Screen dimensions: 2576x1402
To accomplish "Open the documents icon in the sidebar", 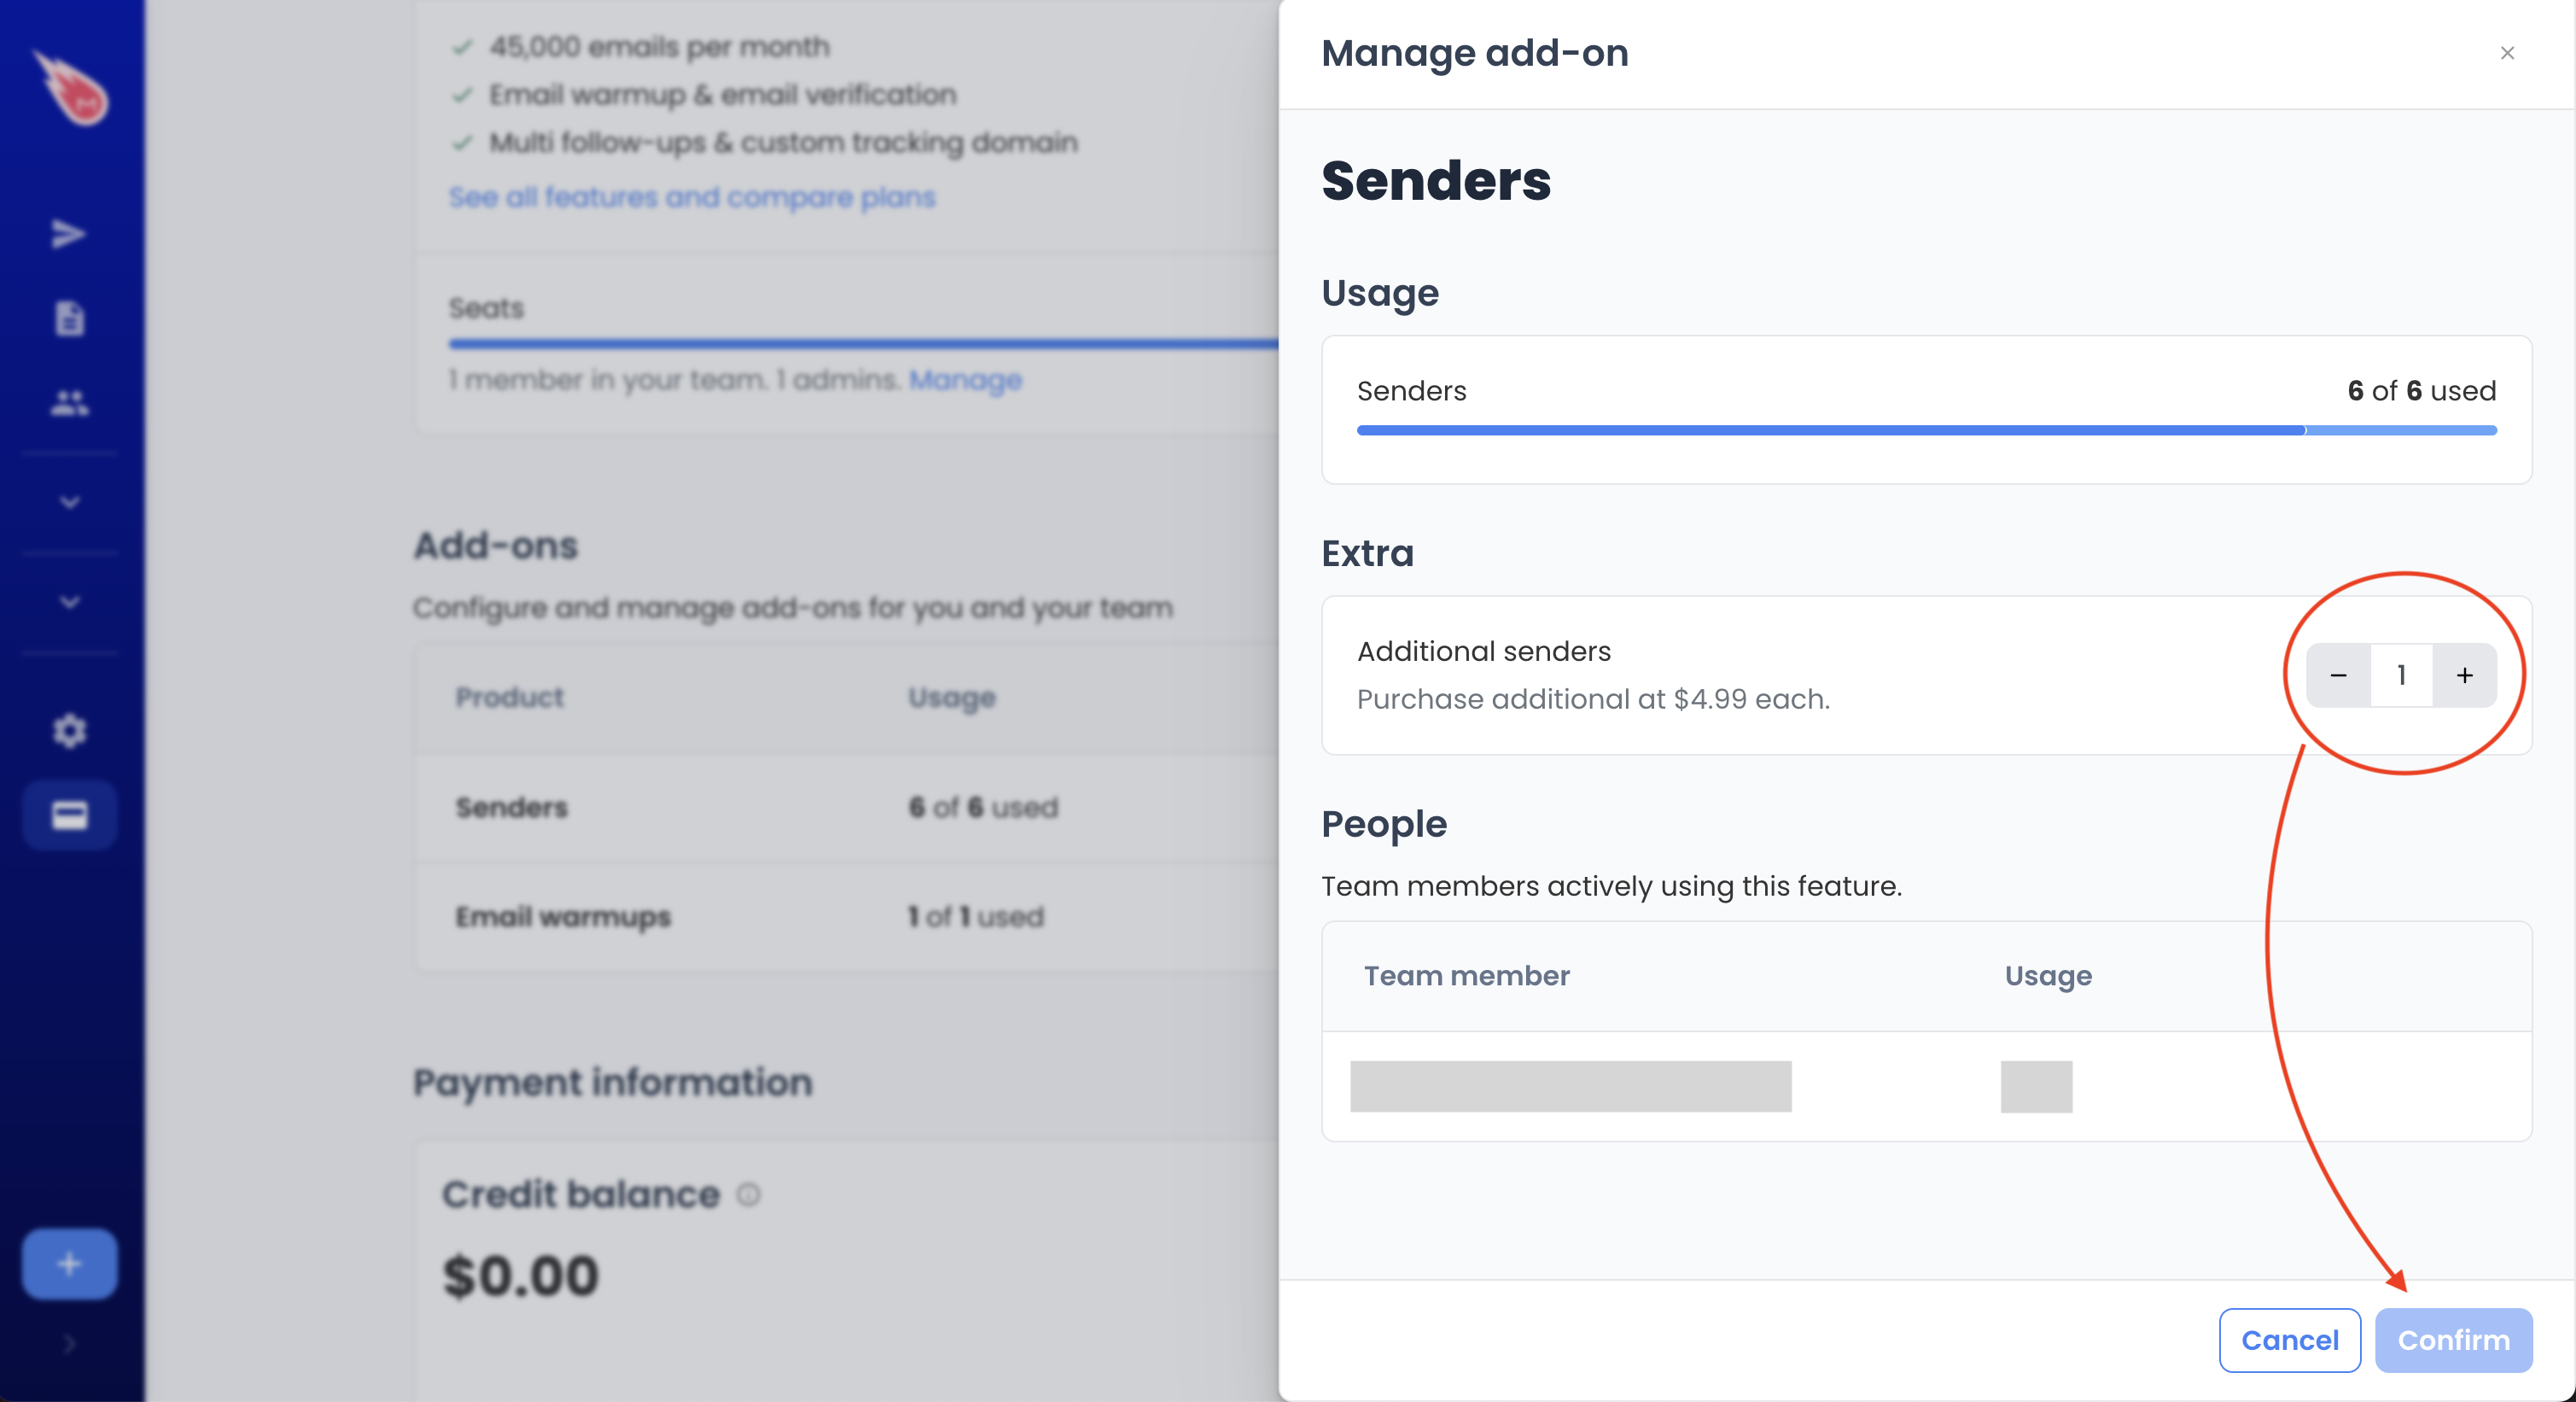I will point(68,318).
